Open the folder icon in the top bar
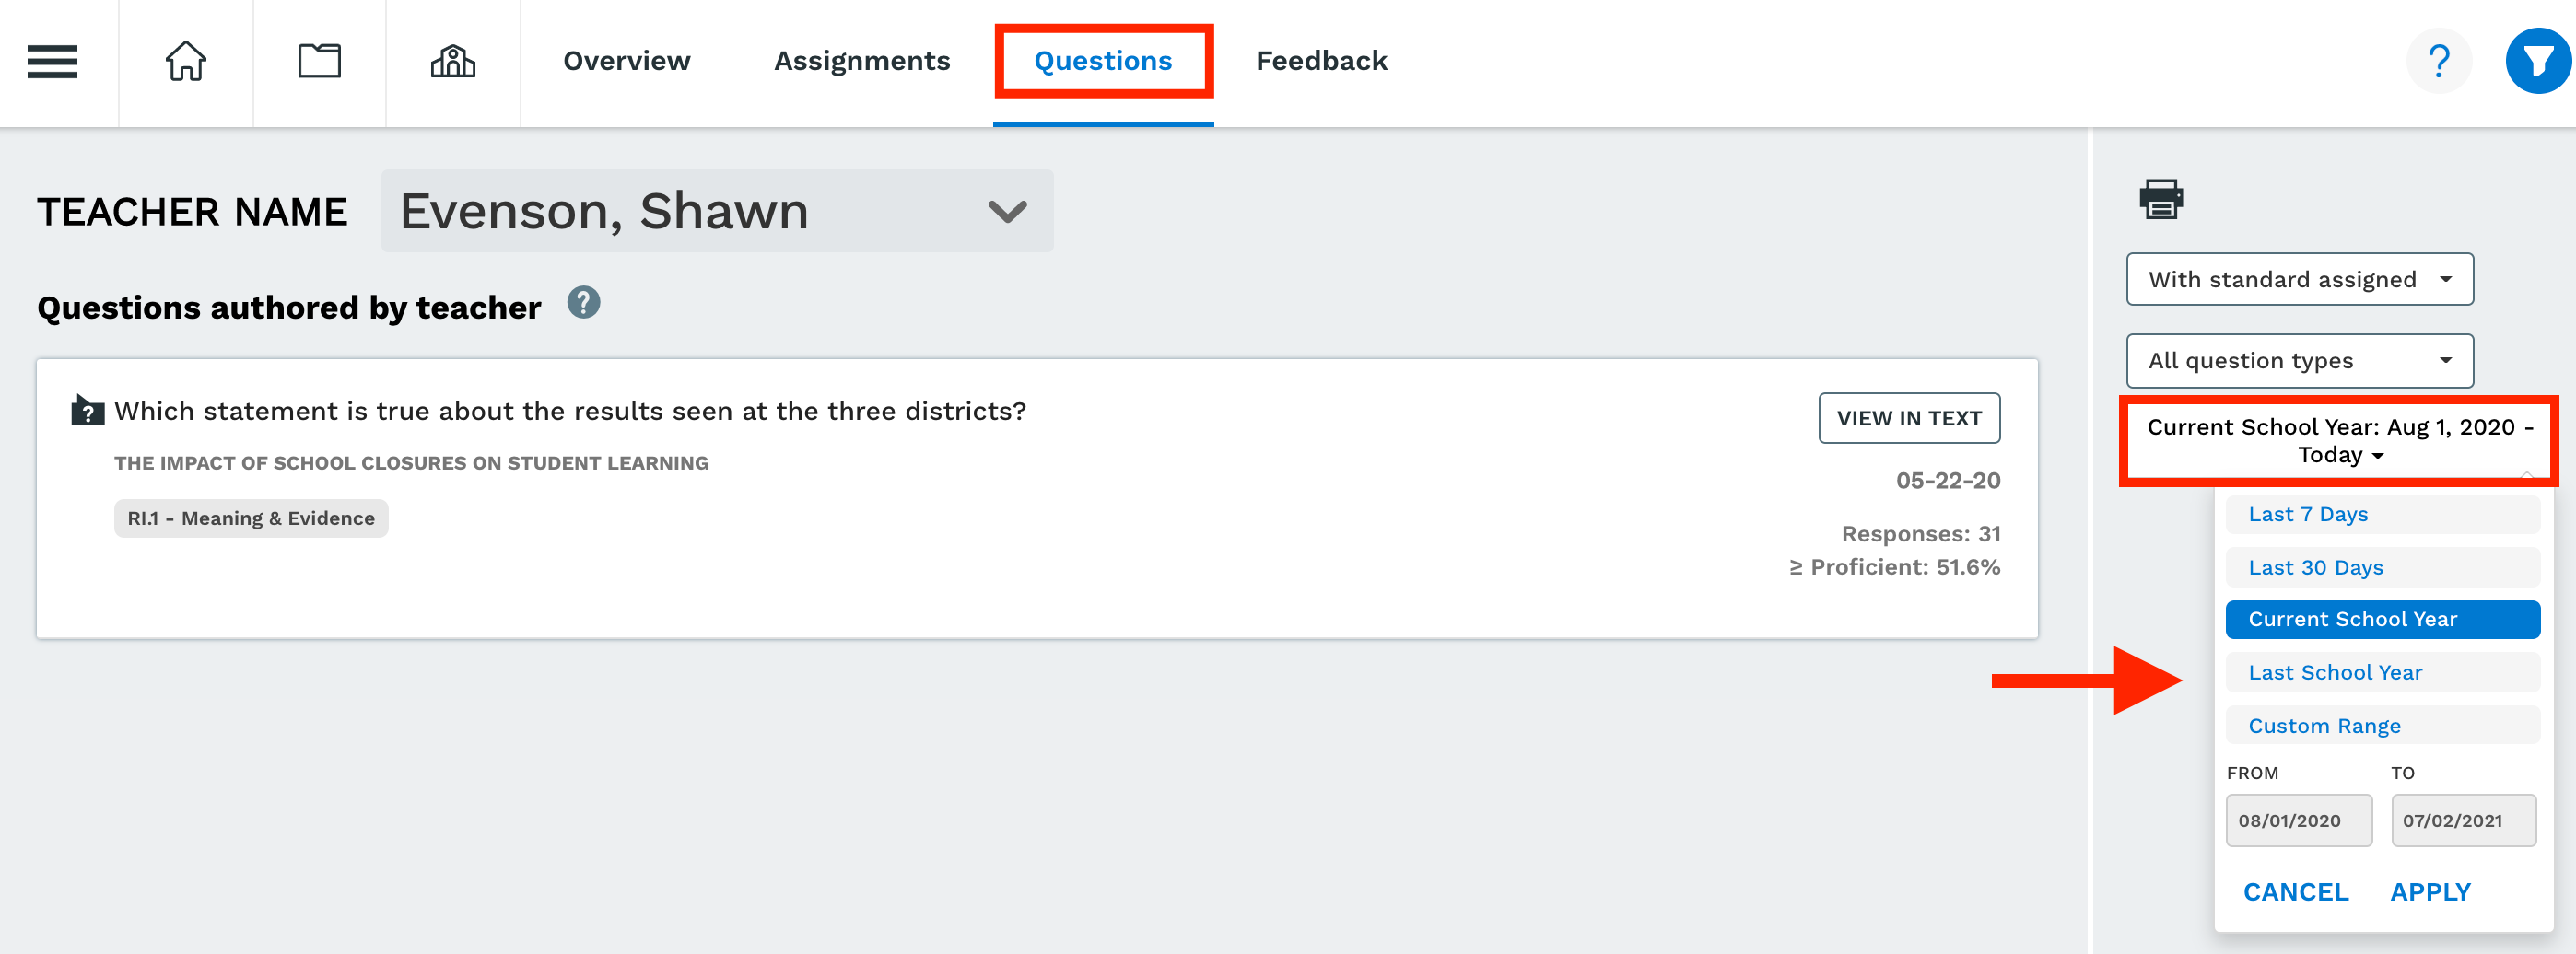The image size is (2576, 954). (x=319, y=61)
